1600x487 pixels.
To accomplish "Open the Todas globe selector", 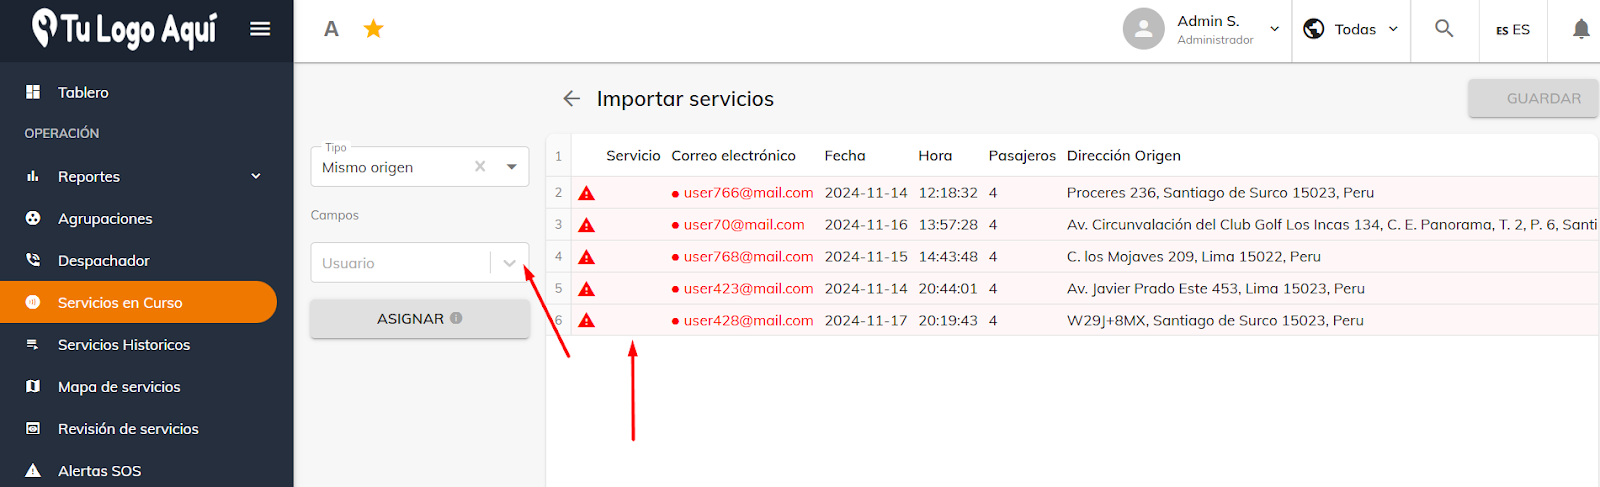I will 1351,29.
